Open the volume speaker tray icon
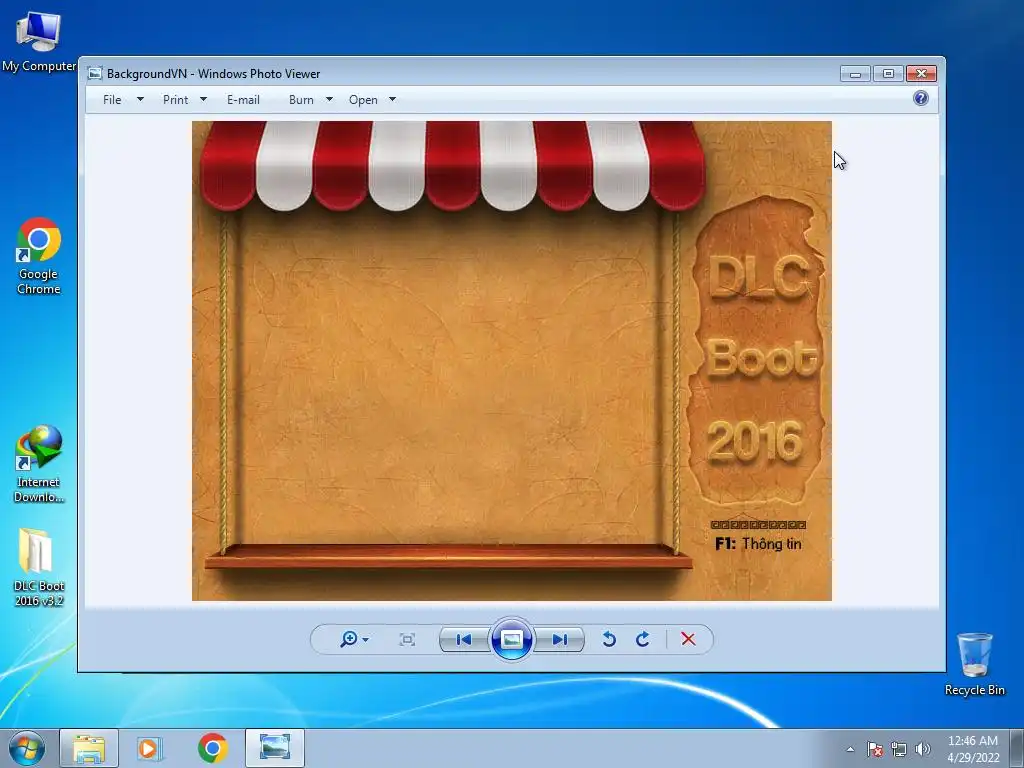The height and width of the screenshot is (768, 1024). (922, 749)
